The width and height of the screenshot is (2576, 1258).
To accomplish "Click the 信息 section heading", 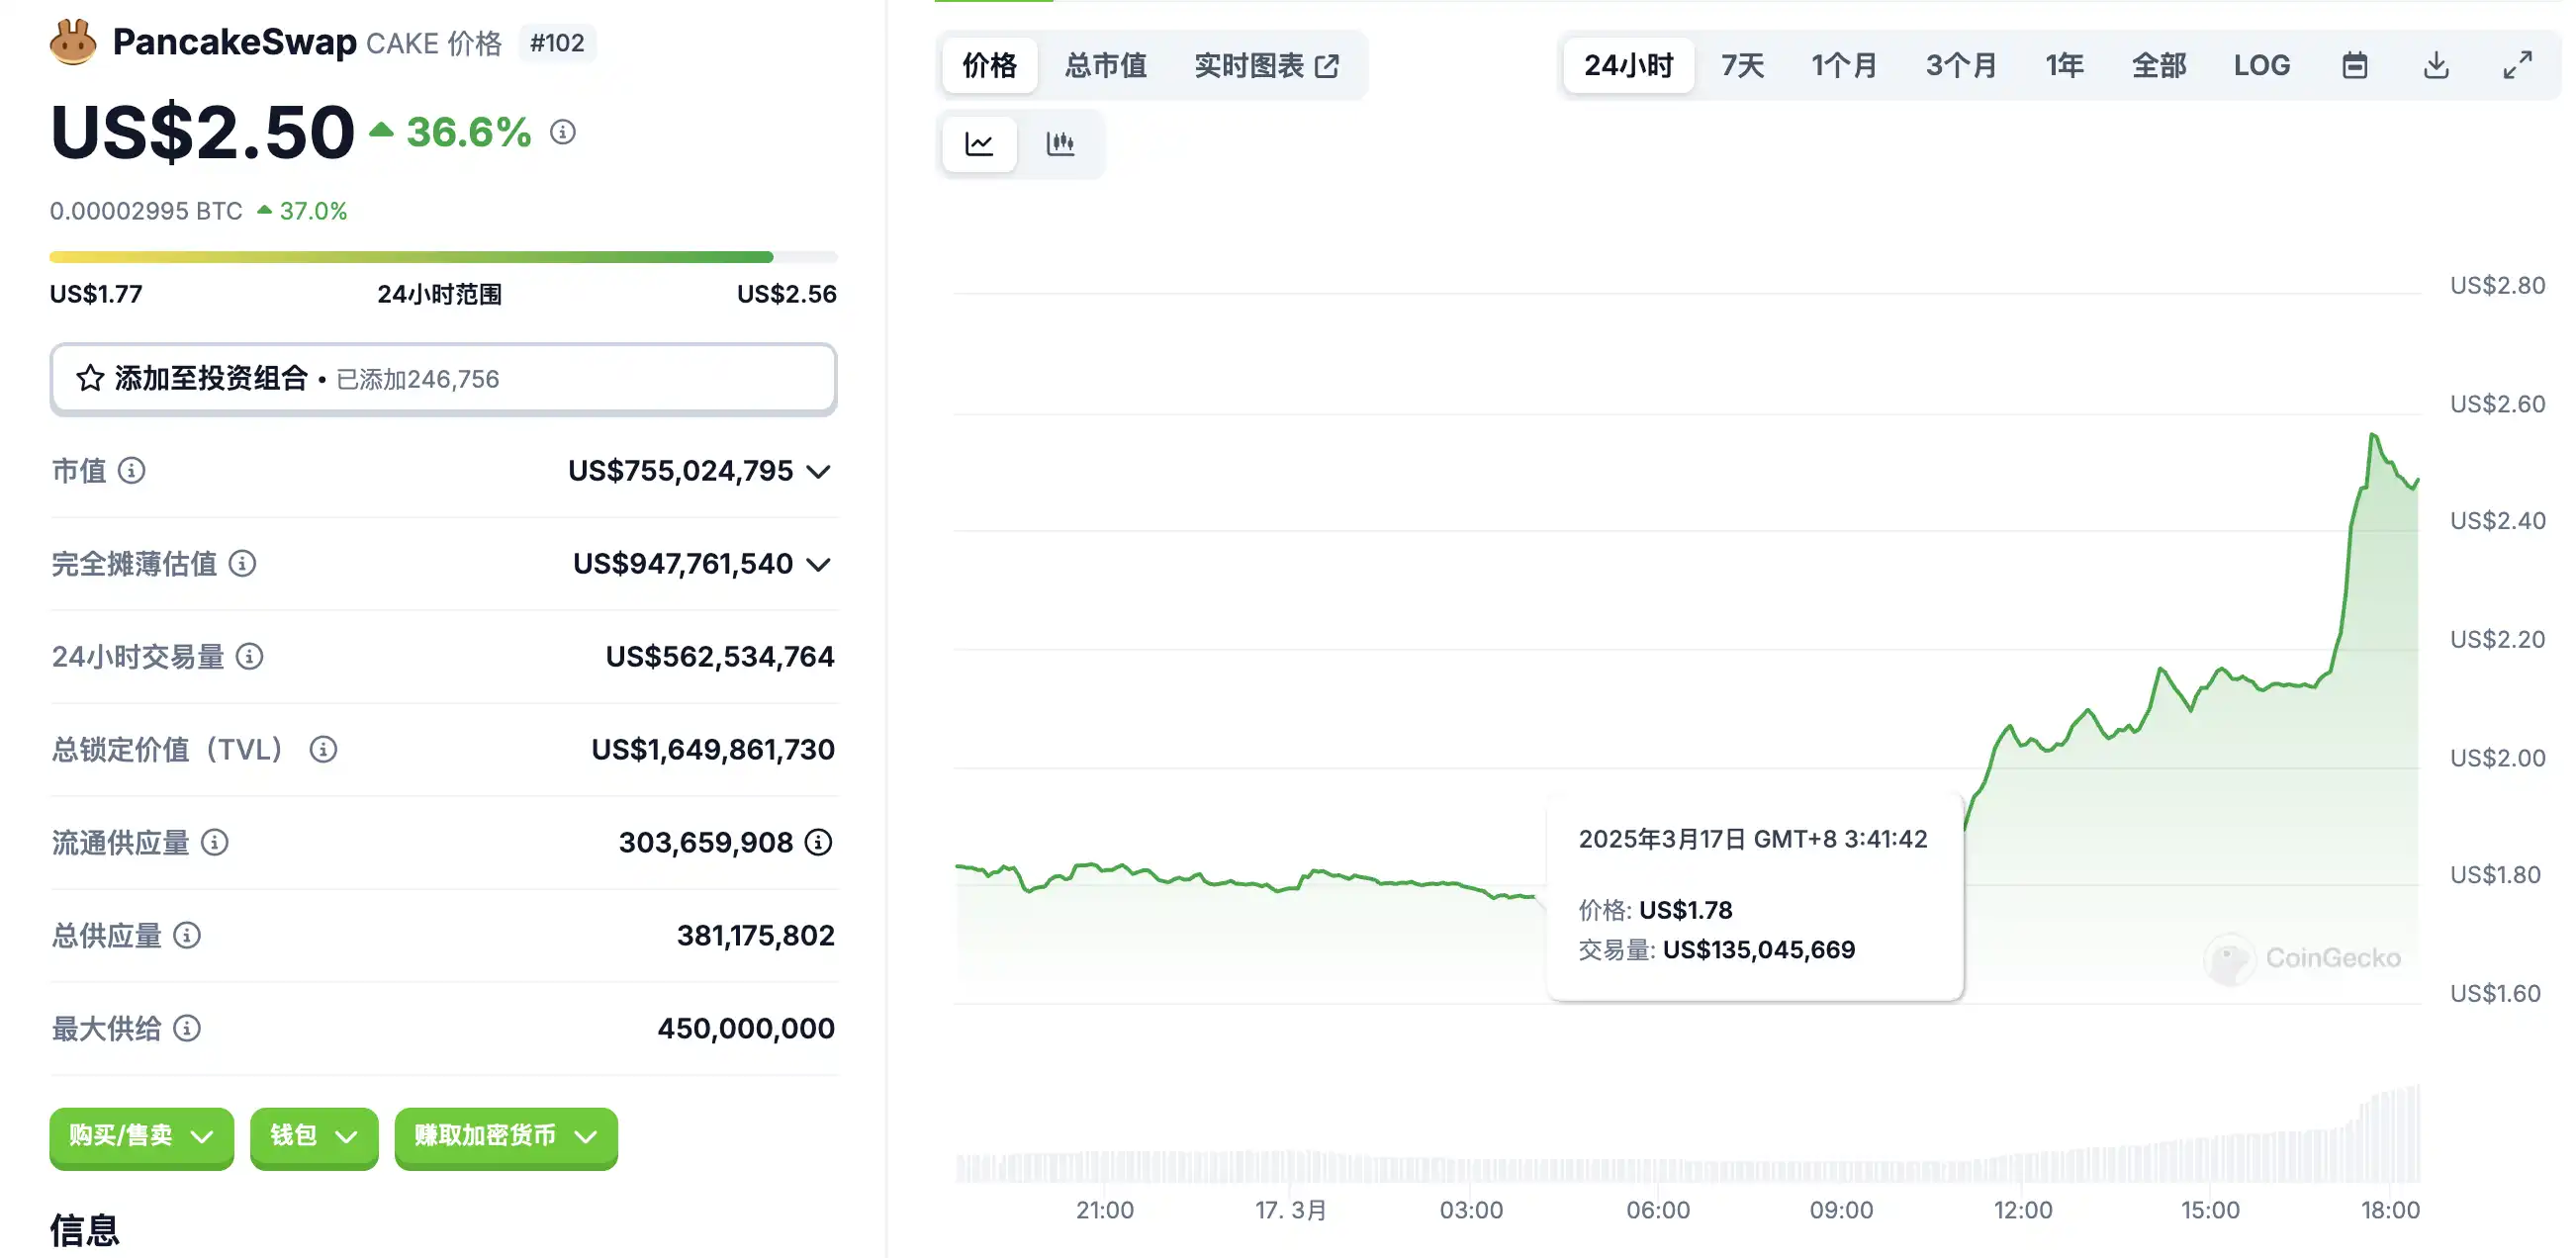I will pyautogui.click(x=85, y=1230).
